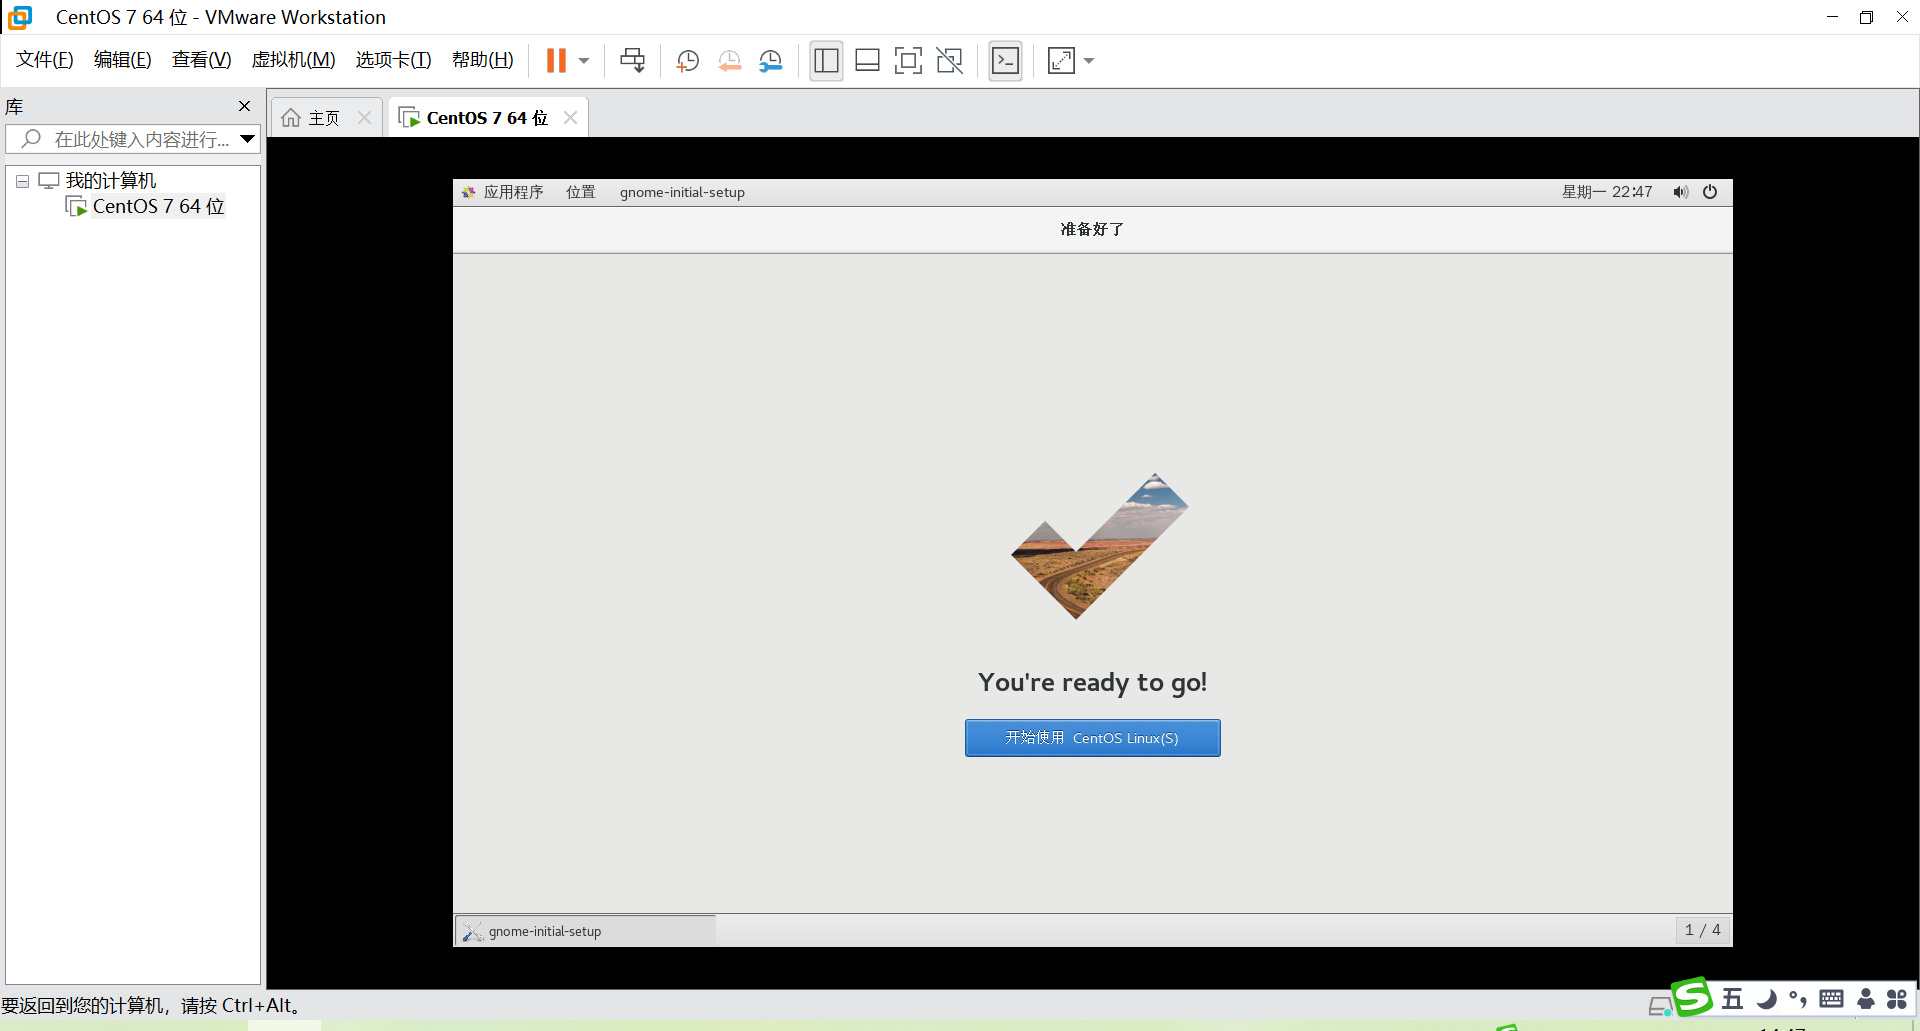Click the stretch guest display icon

(x=1061, y=61)
